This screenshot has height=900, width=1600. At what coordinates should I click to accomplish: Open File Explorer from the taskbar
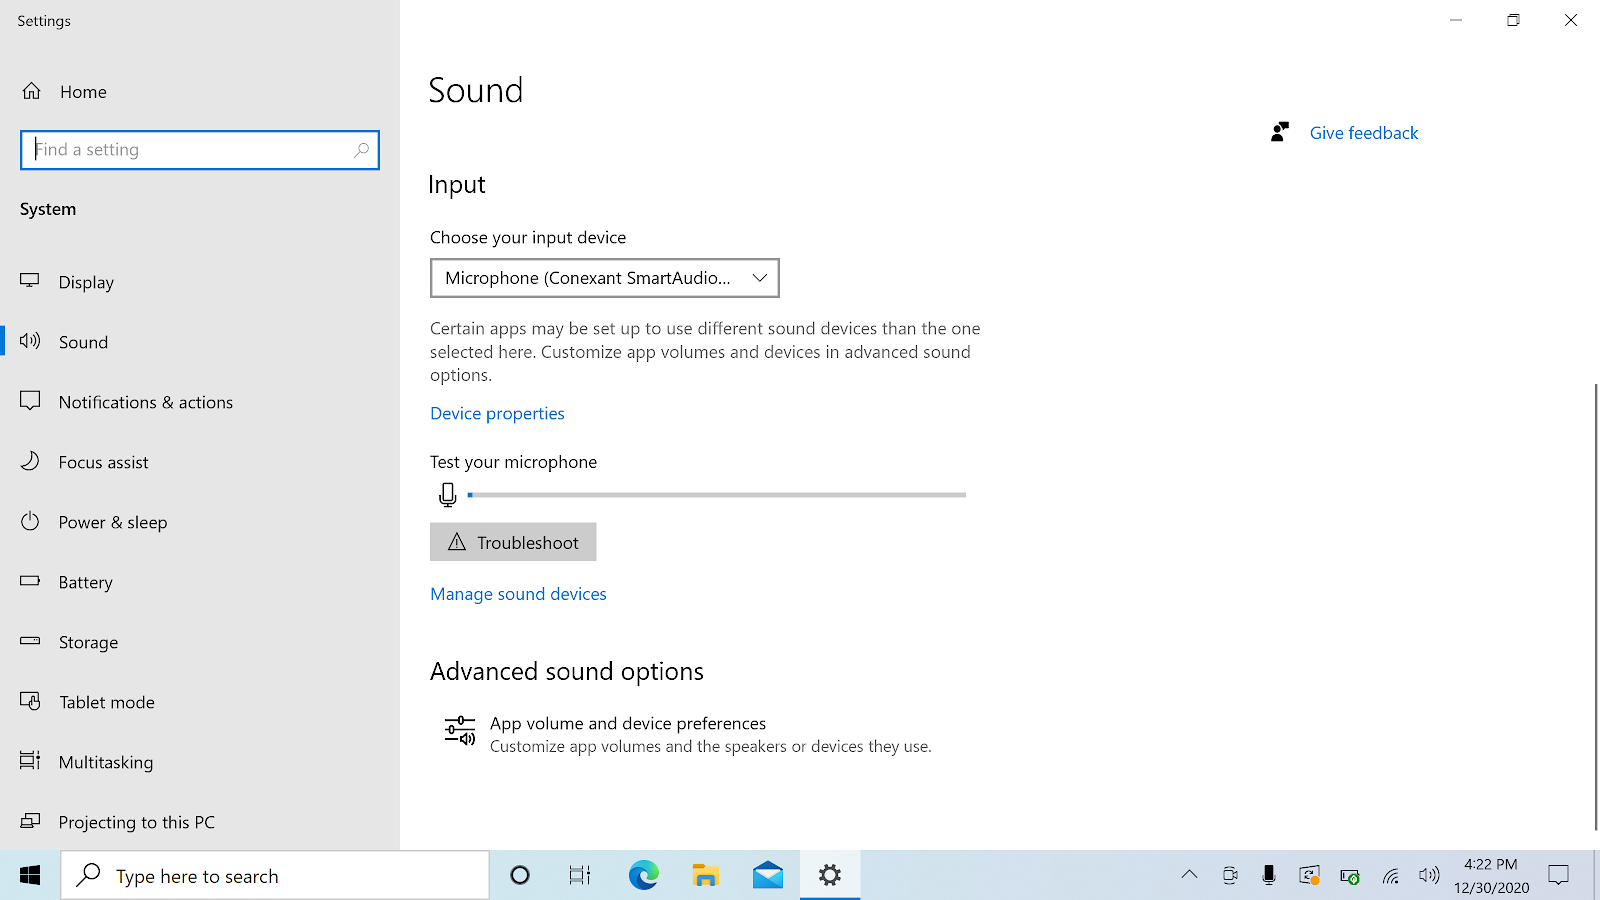tap(706, 876)
